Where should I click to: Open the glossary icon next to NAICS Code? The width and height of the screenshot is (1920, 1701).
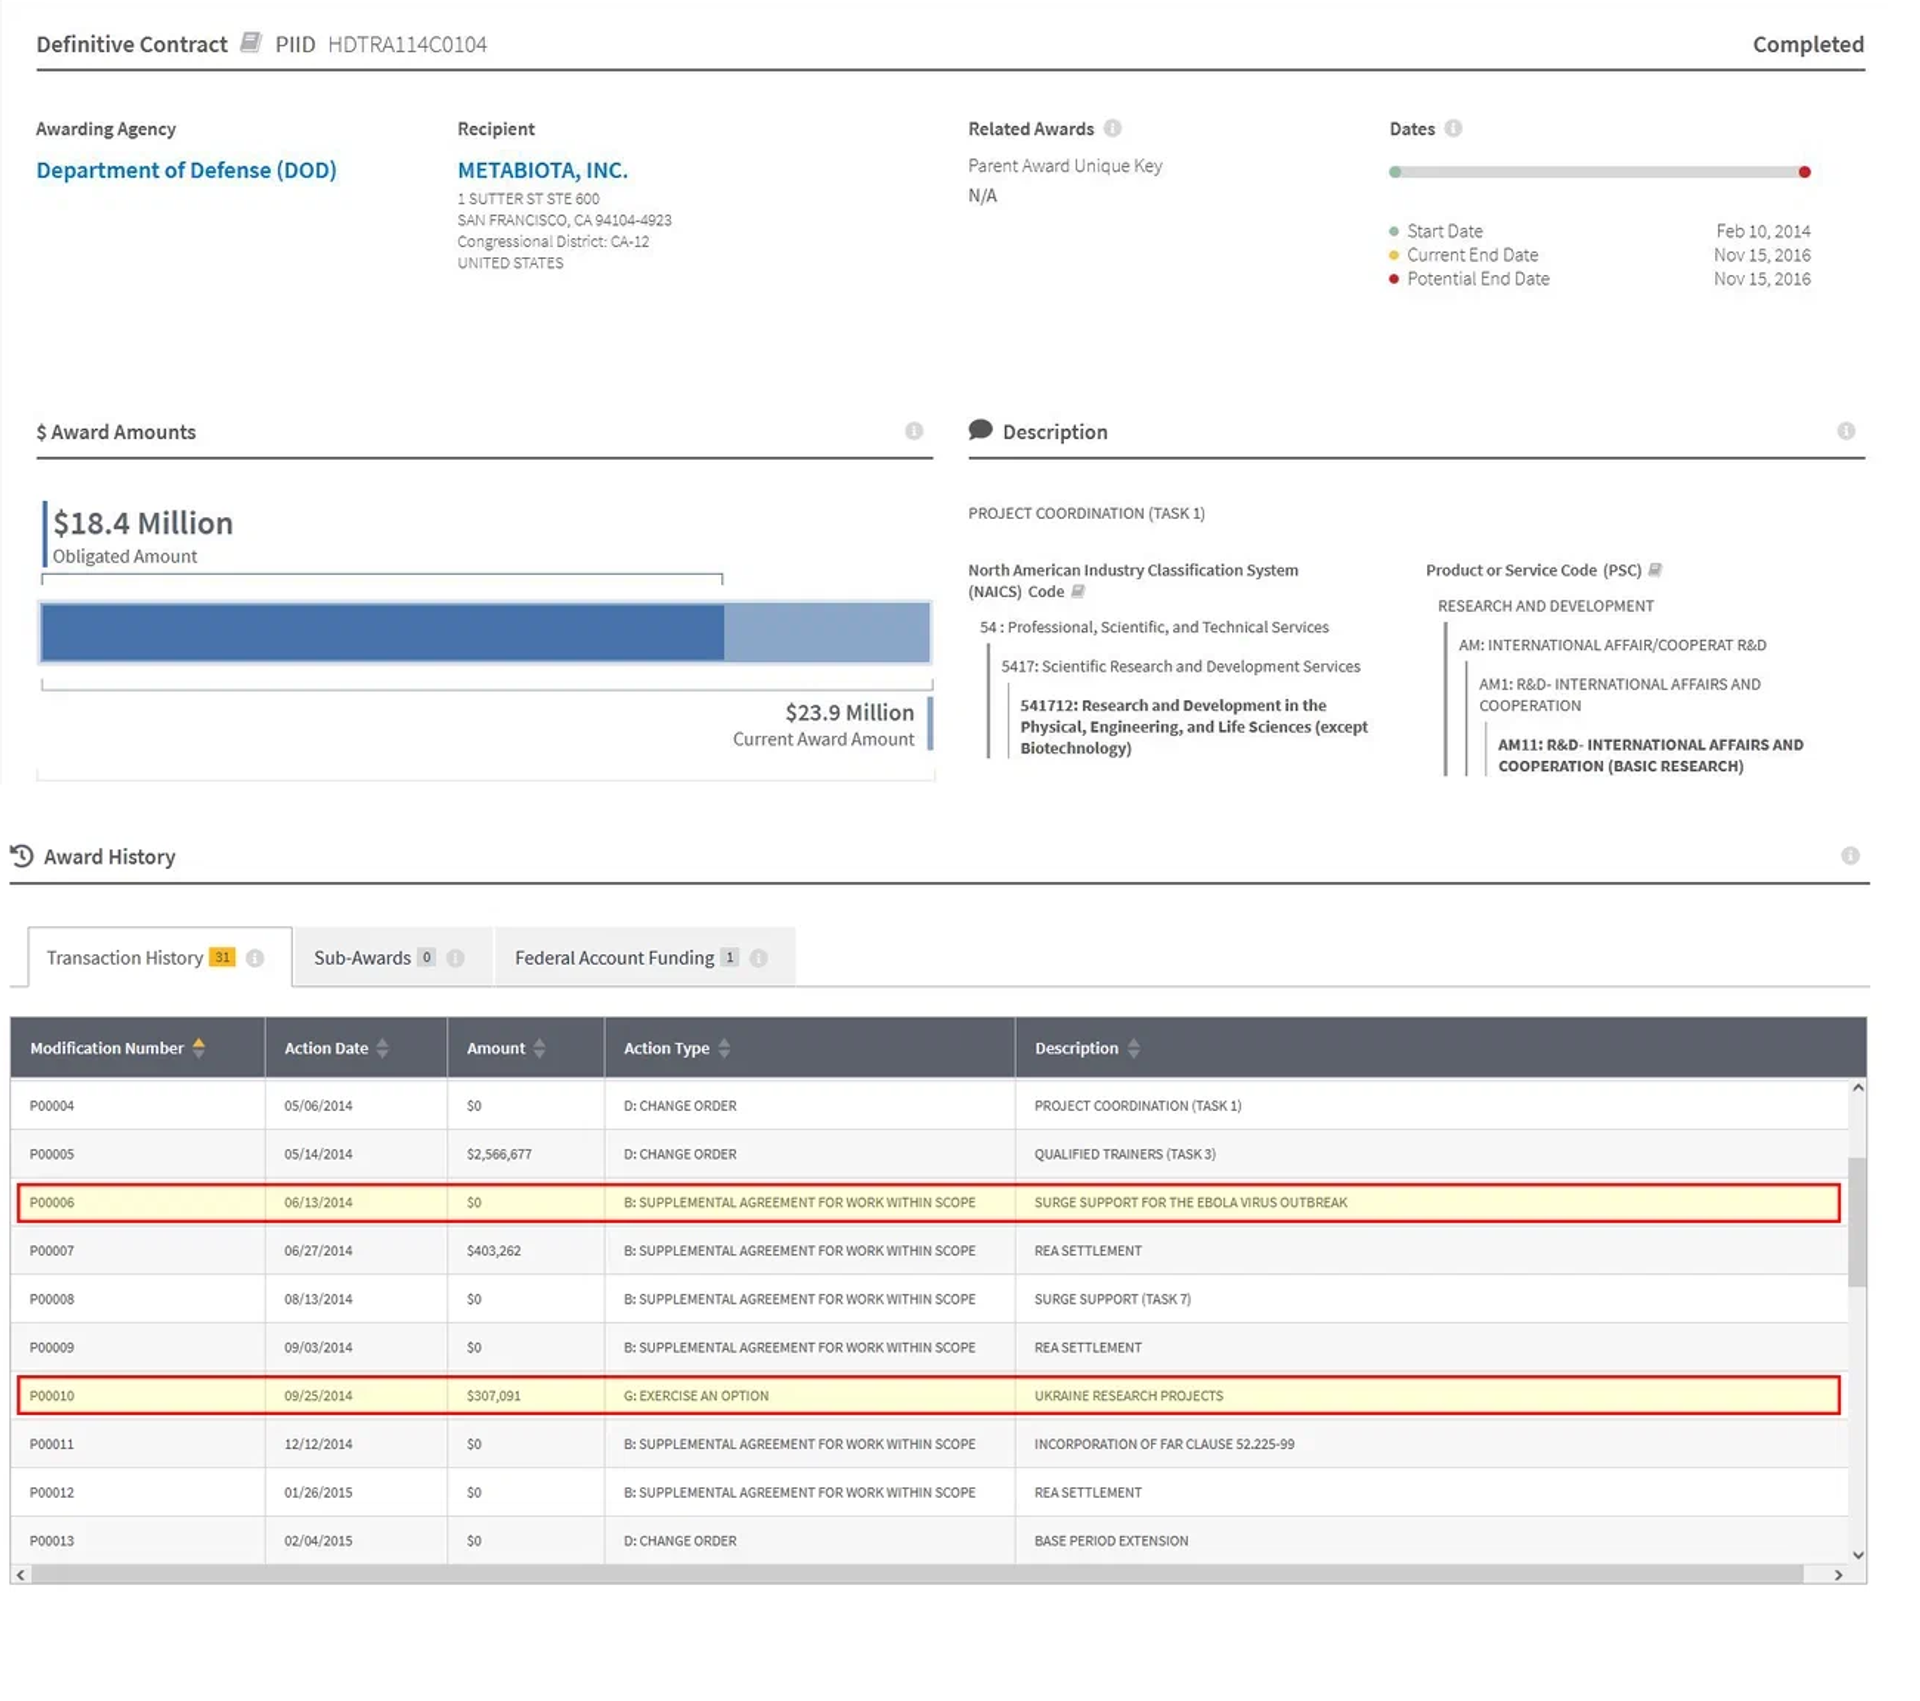pos(1078,591)
